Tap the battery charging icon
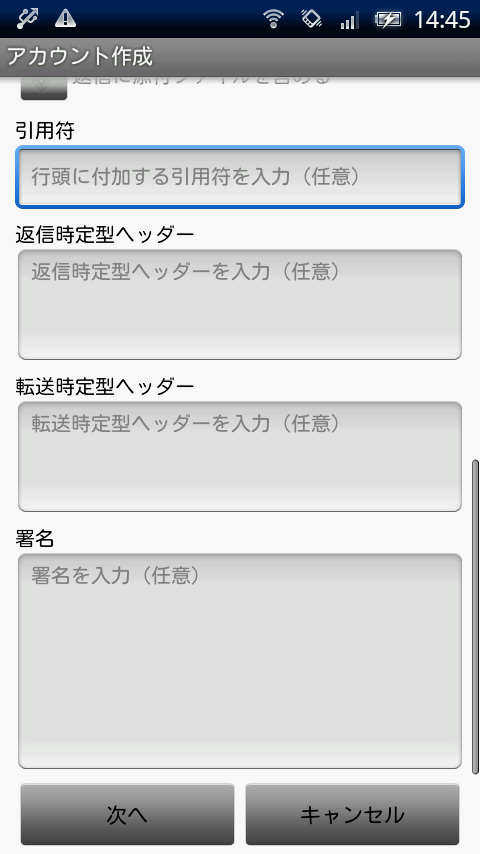This screenshot has height=854, width=480. 387,20
